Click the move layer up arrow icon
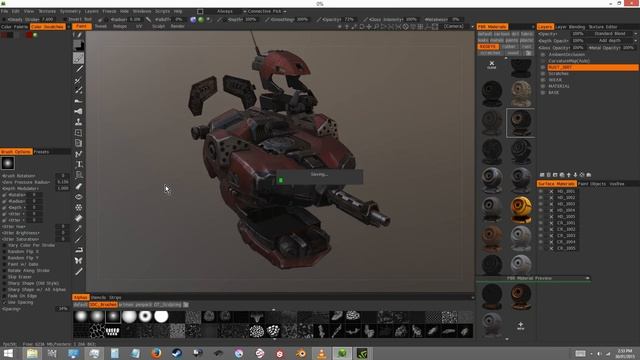The width and height of the screenshot is (640, 360). [569, 175]
